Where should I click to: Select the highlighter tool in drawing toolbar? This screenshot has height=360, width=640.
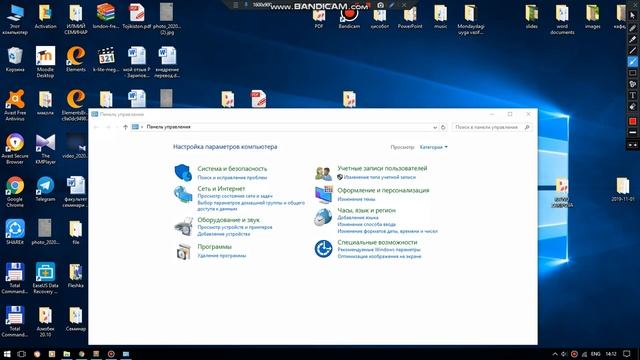pyautogui.click(x=632, y=39)
